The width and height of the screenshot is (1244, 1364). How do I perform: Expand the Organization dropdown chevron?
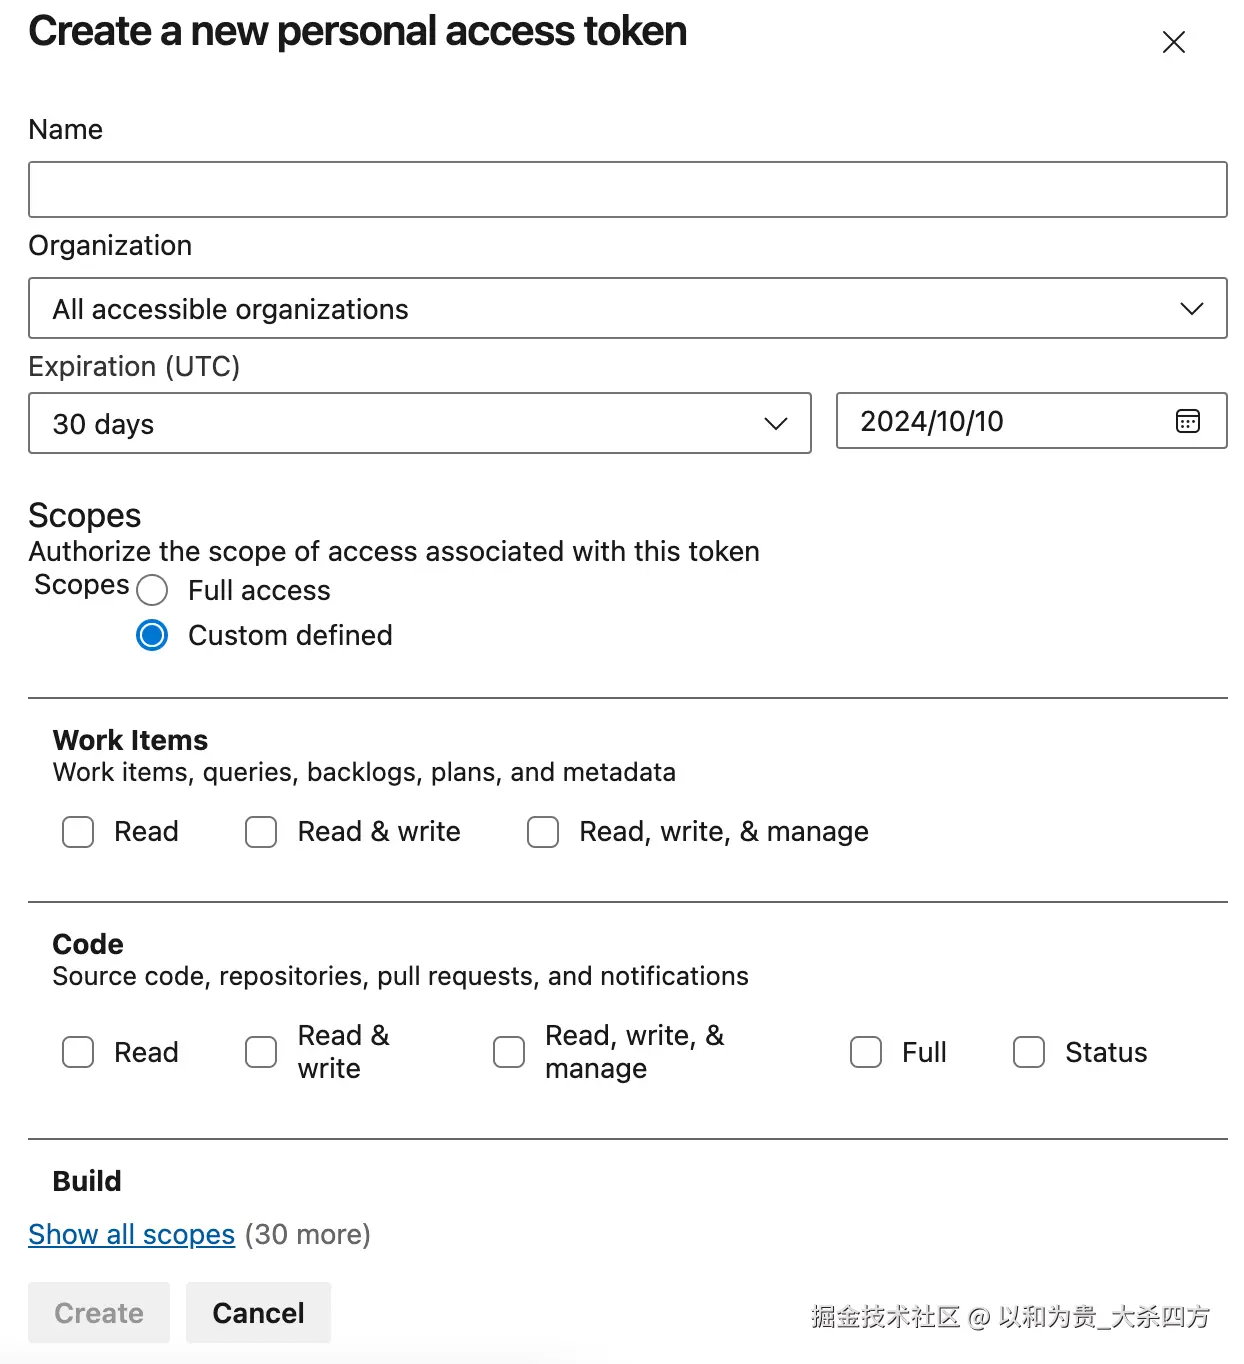(x=1191, y=309)
